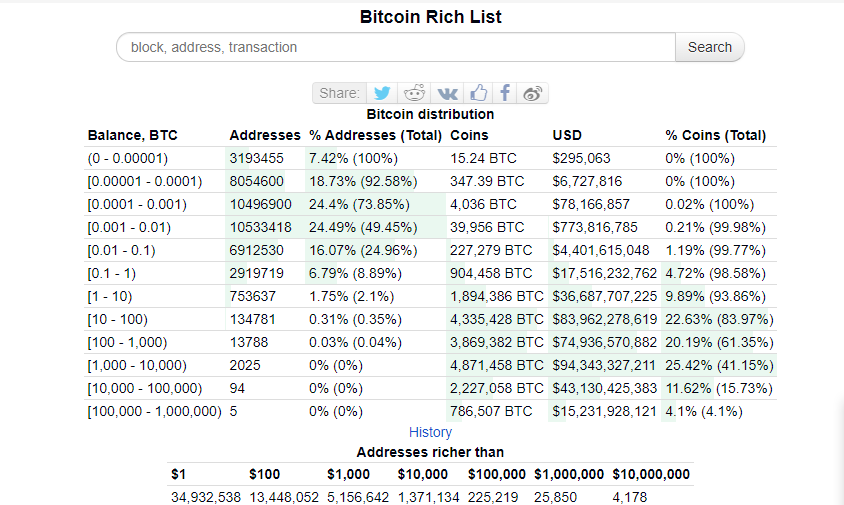Select the USD column header

click(x=567, y=135)
